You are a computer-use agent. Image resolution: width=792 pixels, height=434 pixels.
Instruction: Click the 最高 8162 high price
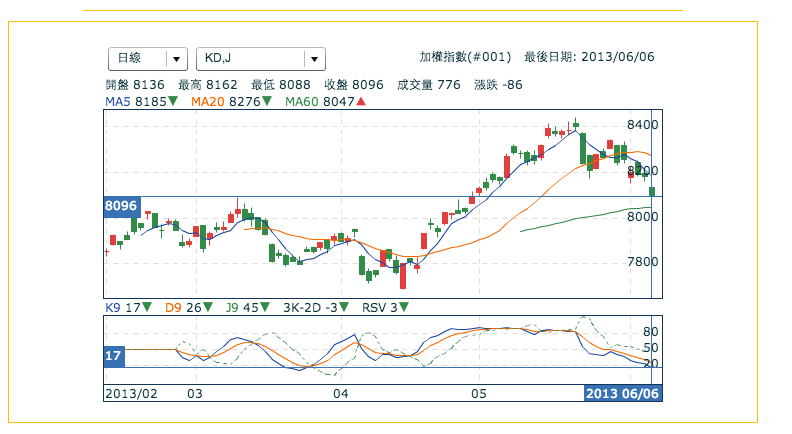tap(208, 85)
